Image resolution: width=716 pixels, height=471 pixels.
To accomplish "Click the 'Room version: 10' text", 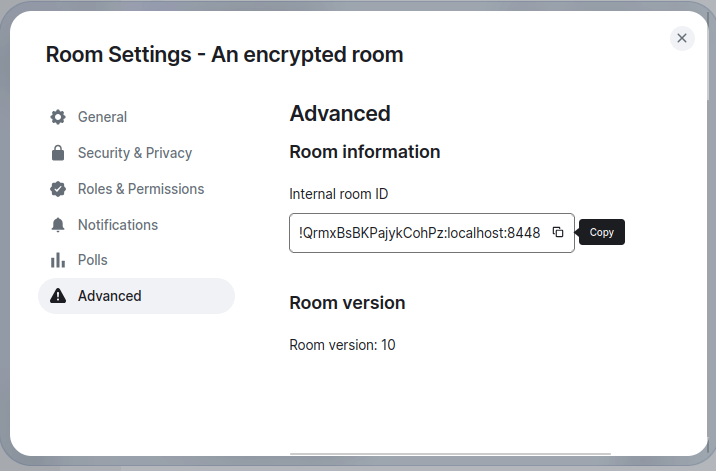I will click(x=342, y=345).
